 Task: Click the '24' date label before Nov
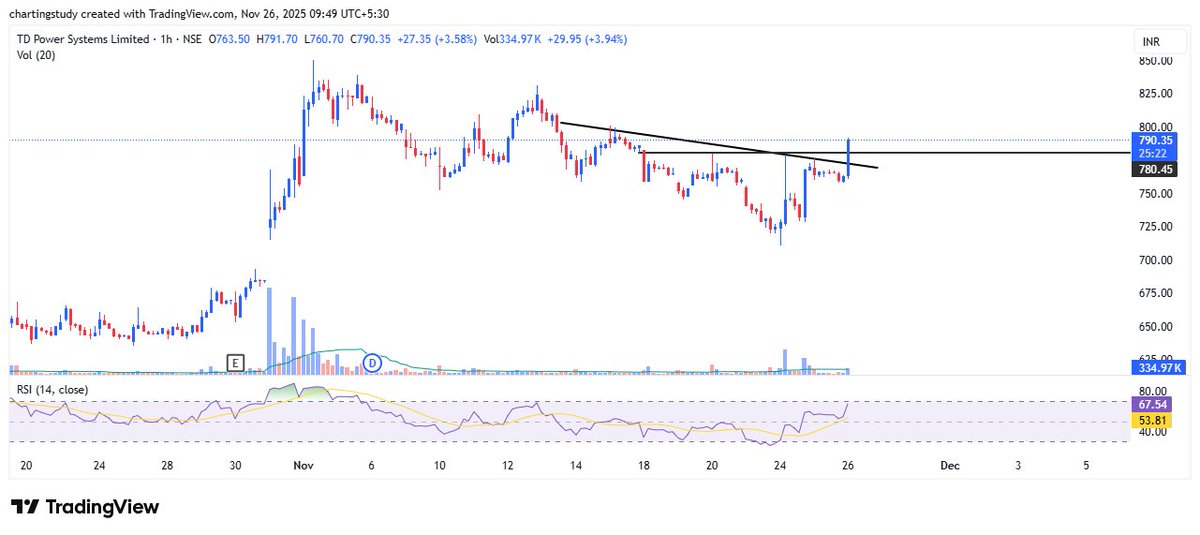(x=99, y=466)
